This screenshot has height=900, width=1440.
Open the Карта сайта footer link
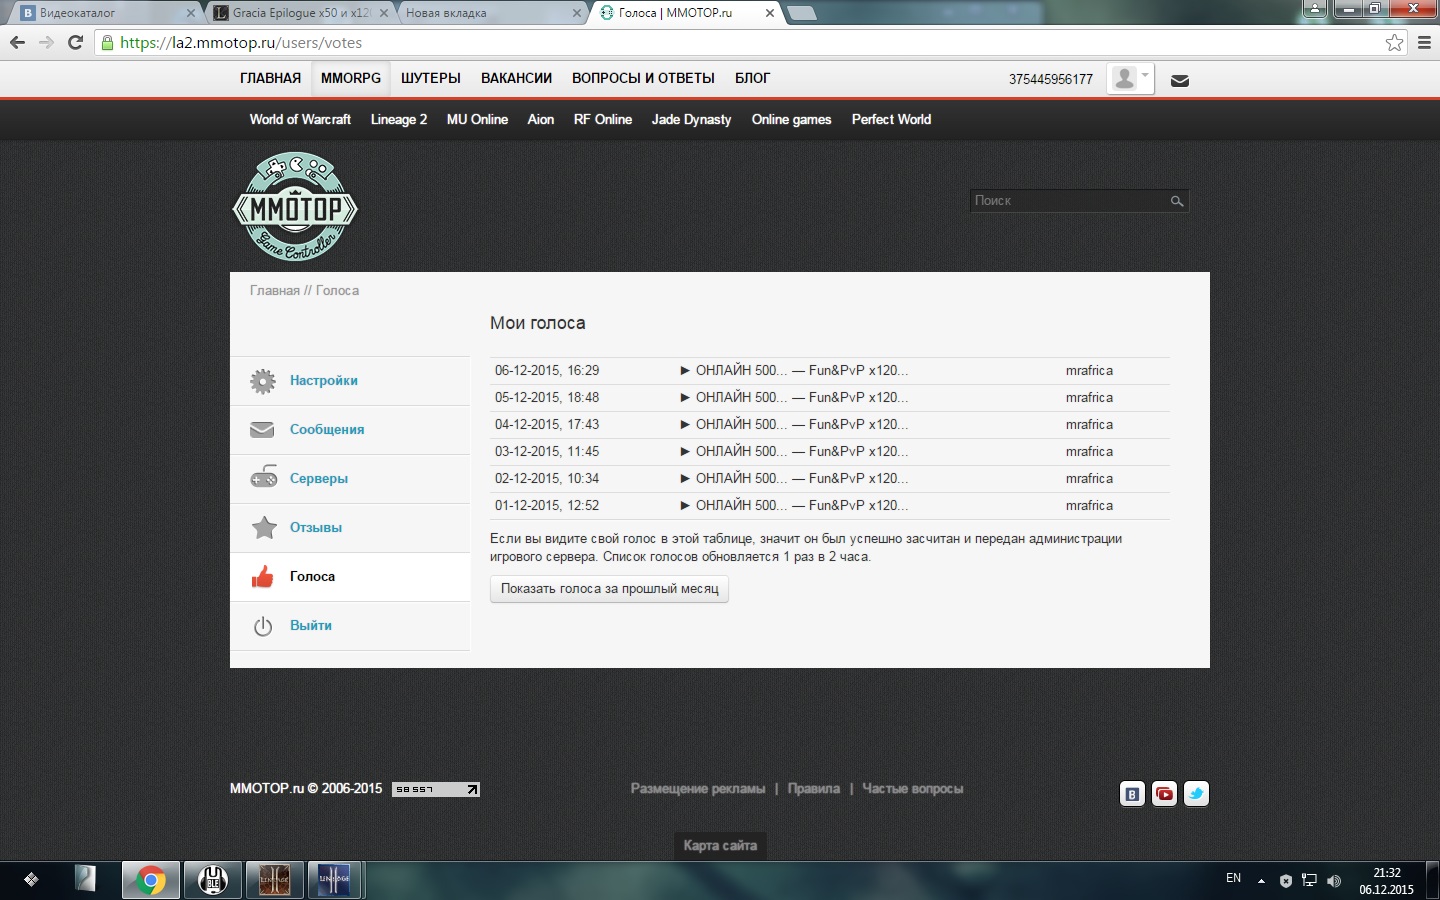click(720, 845)
